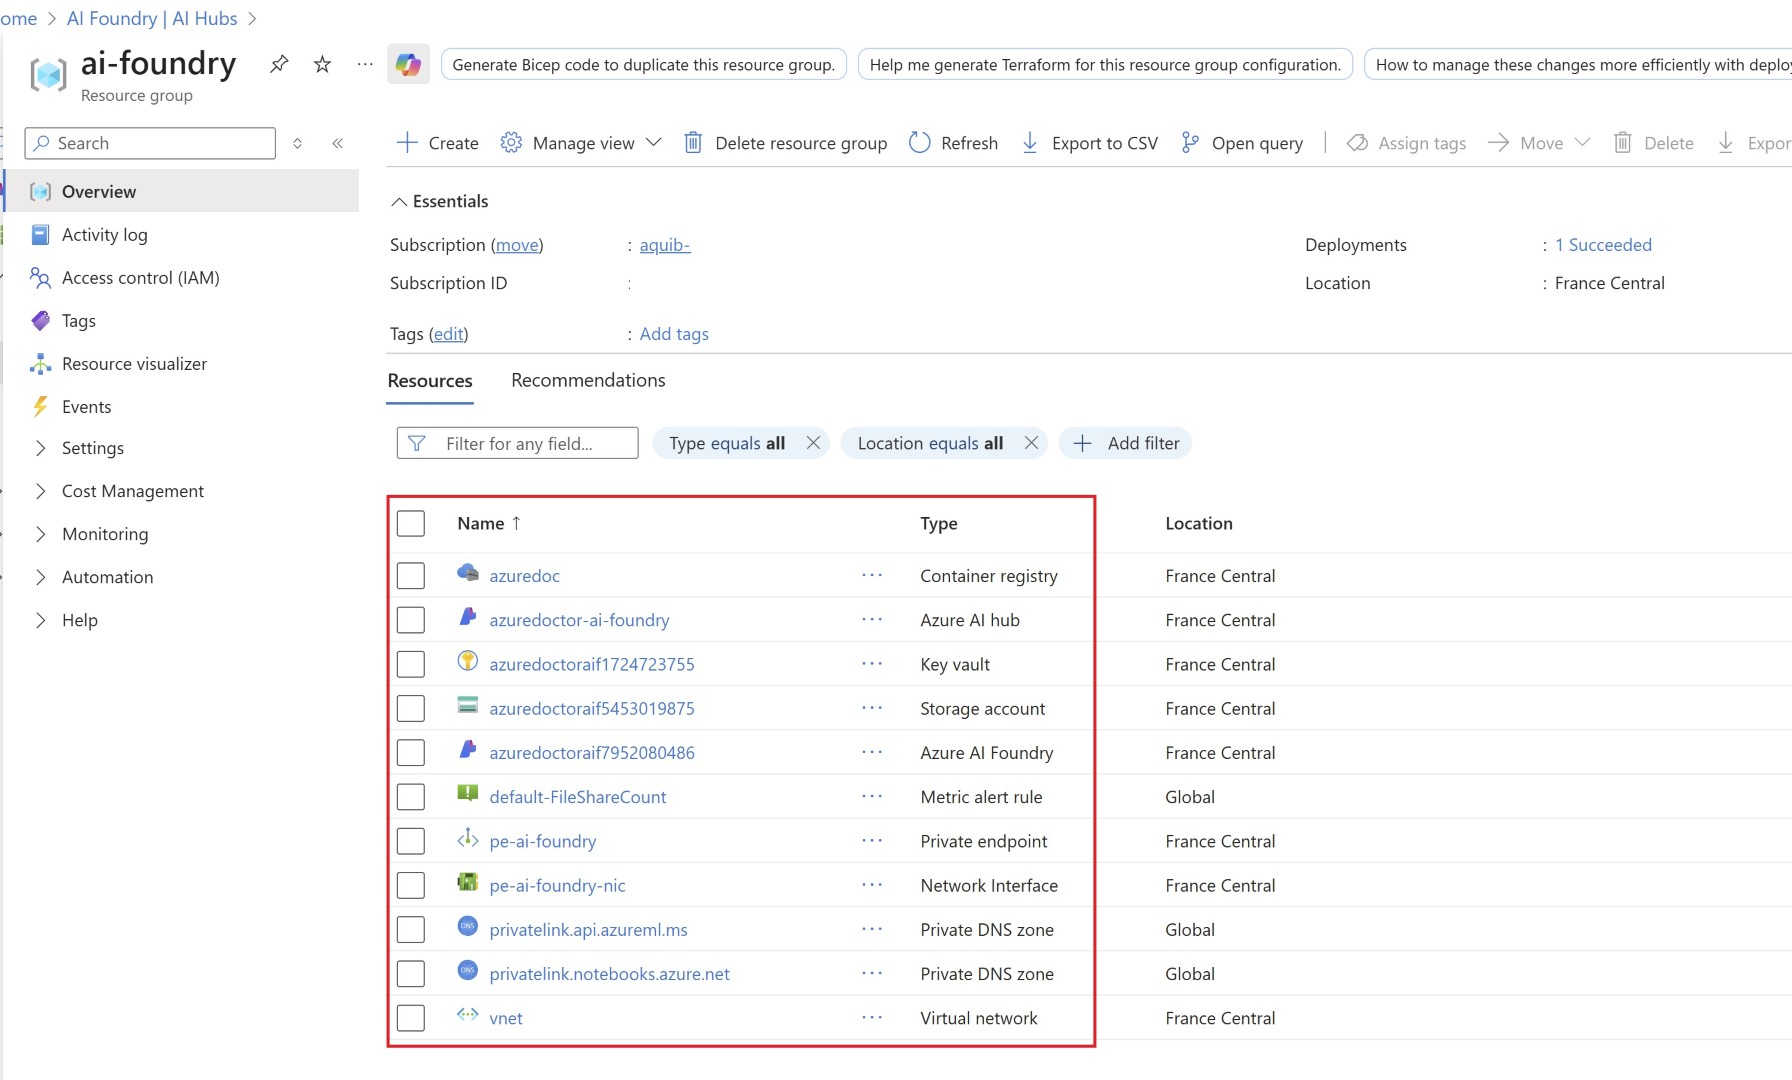The width and height of the screenshot is (1792, 1080).
Task: Click Generate Bicep code suggestion
Action: click(x=643, y=64)
